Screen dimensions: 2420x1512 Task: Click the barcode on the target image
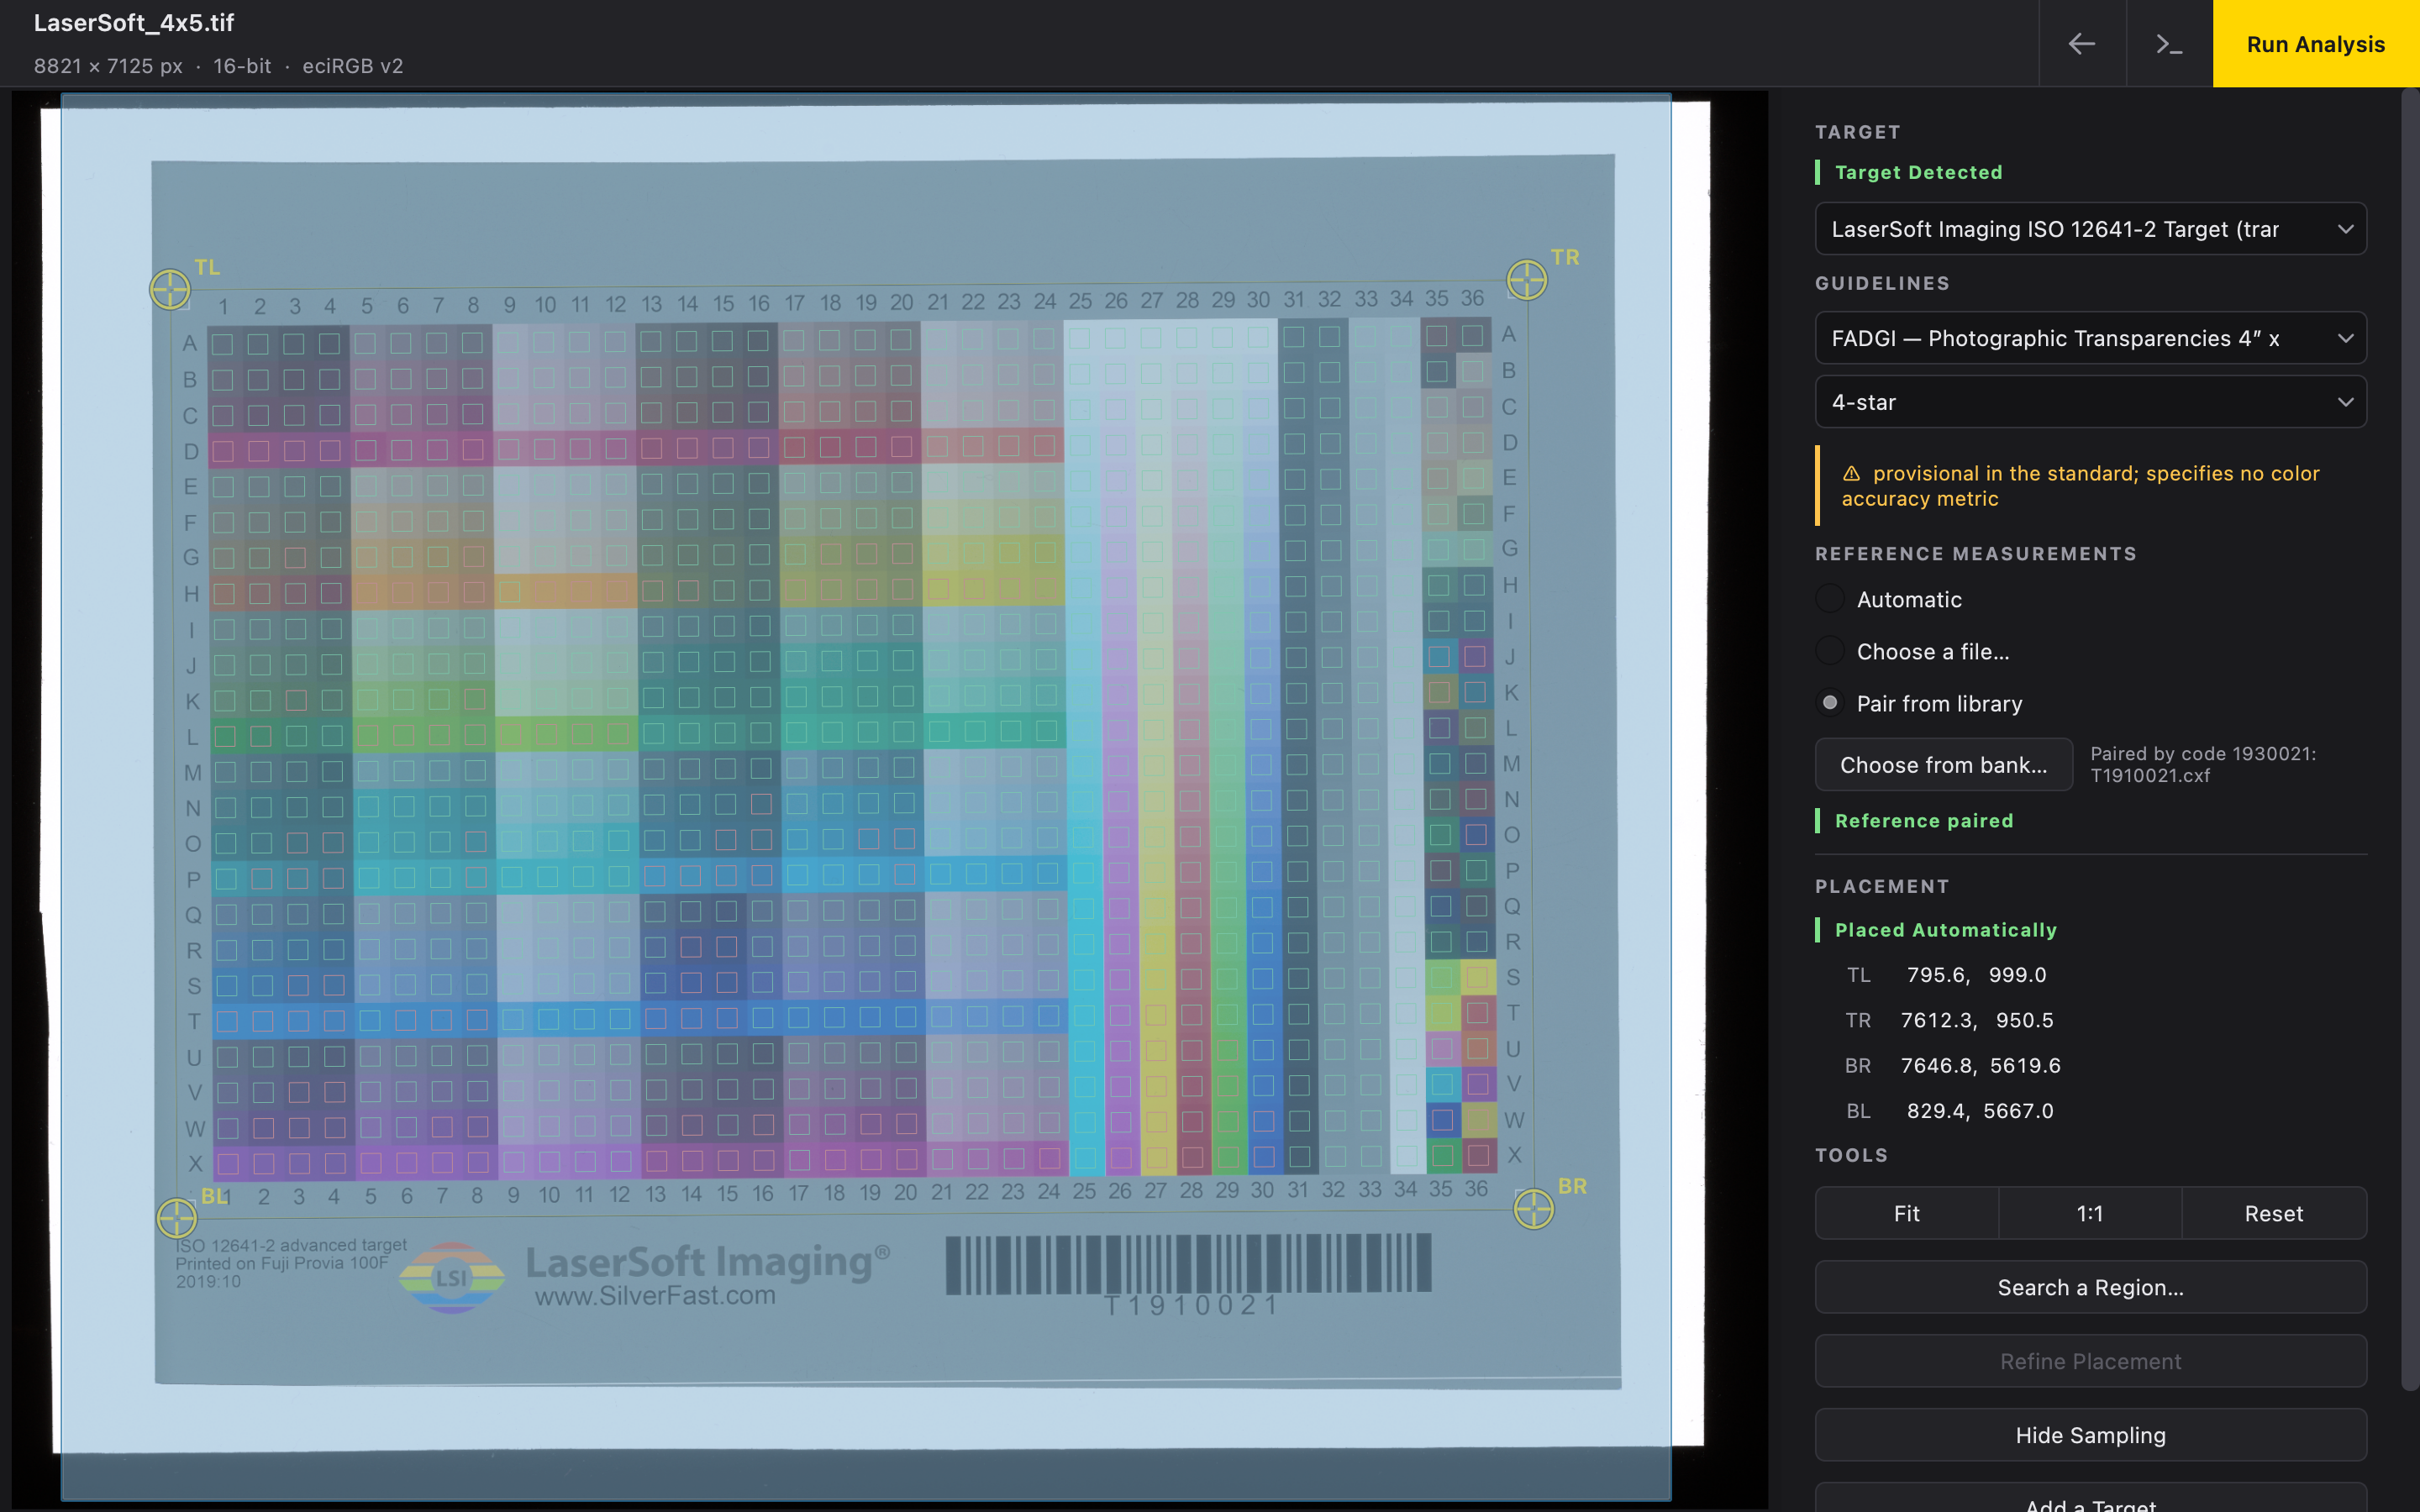1188,1264
